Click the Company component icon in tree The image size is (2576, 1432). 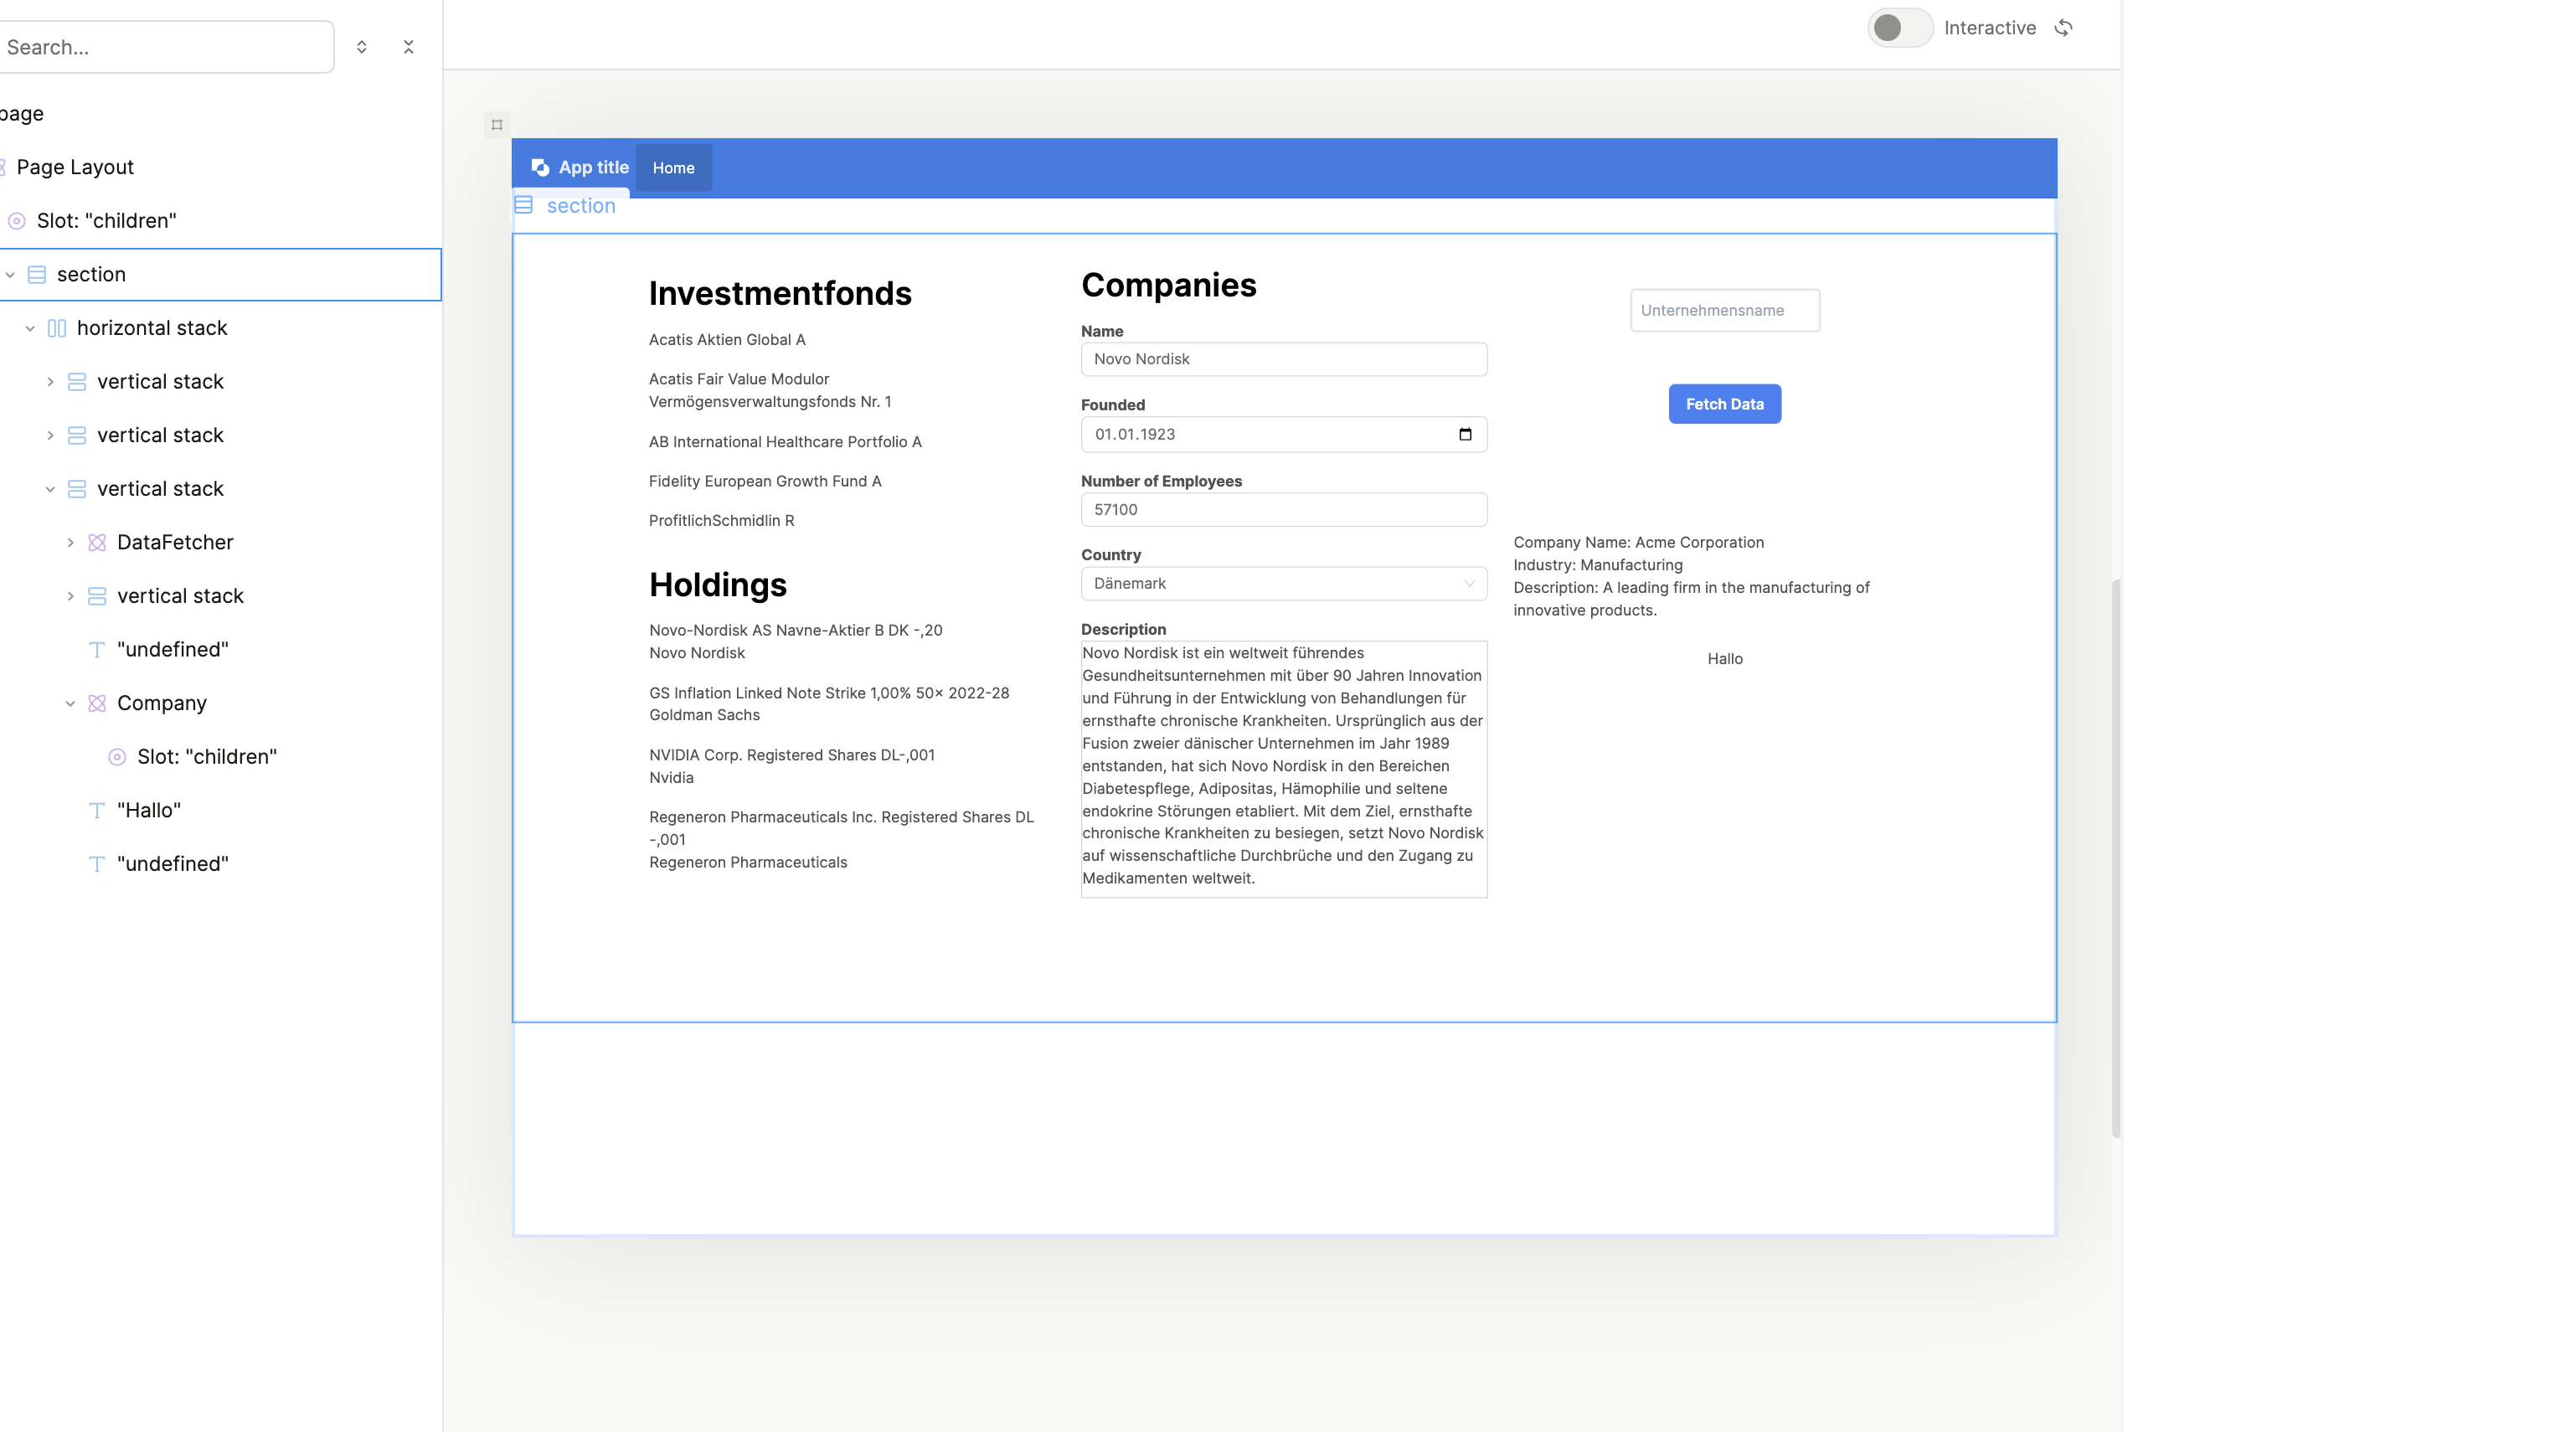pyautogui.click(x=97, y=703)
